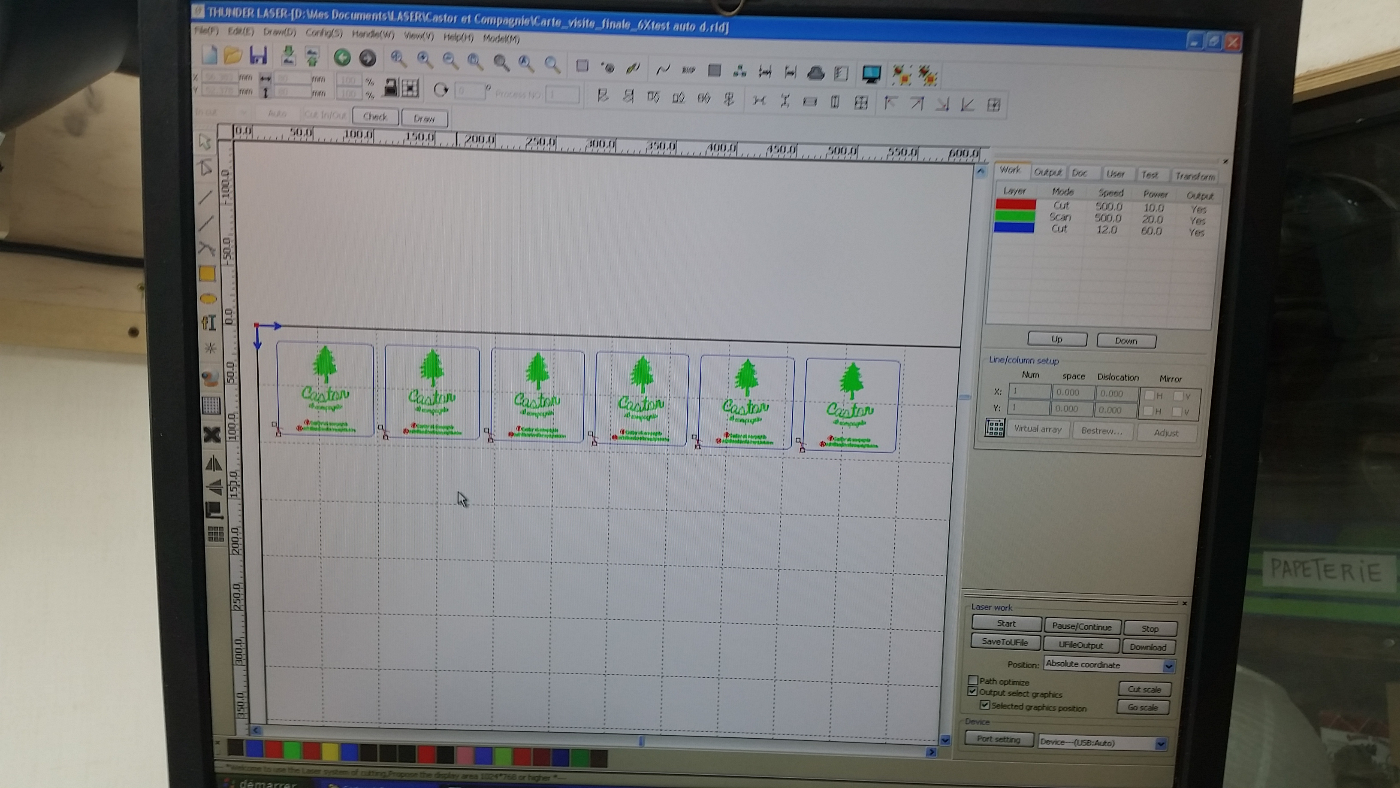
Task: Click the green Undo arrow icon
Action: 342,58
